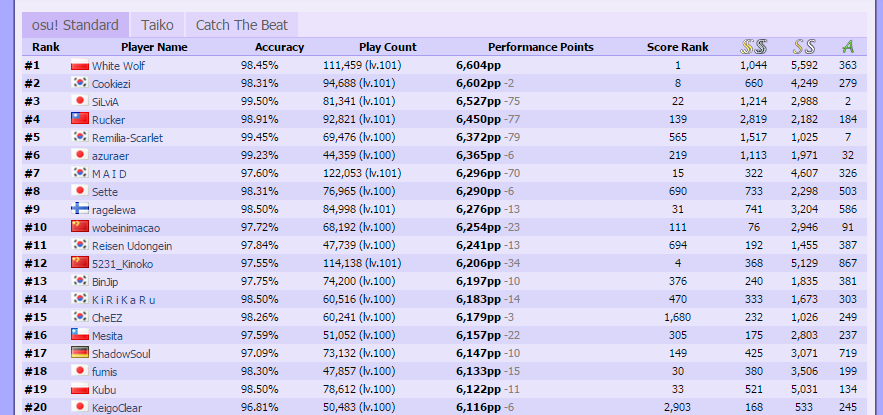Switch to the Catch The Beat tab

[242, 25]
